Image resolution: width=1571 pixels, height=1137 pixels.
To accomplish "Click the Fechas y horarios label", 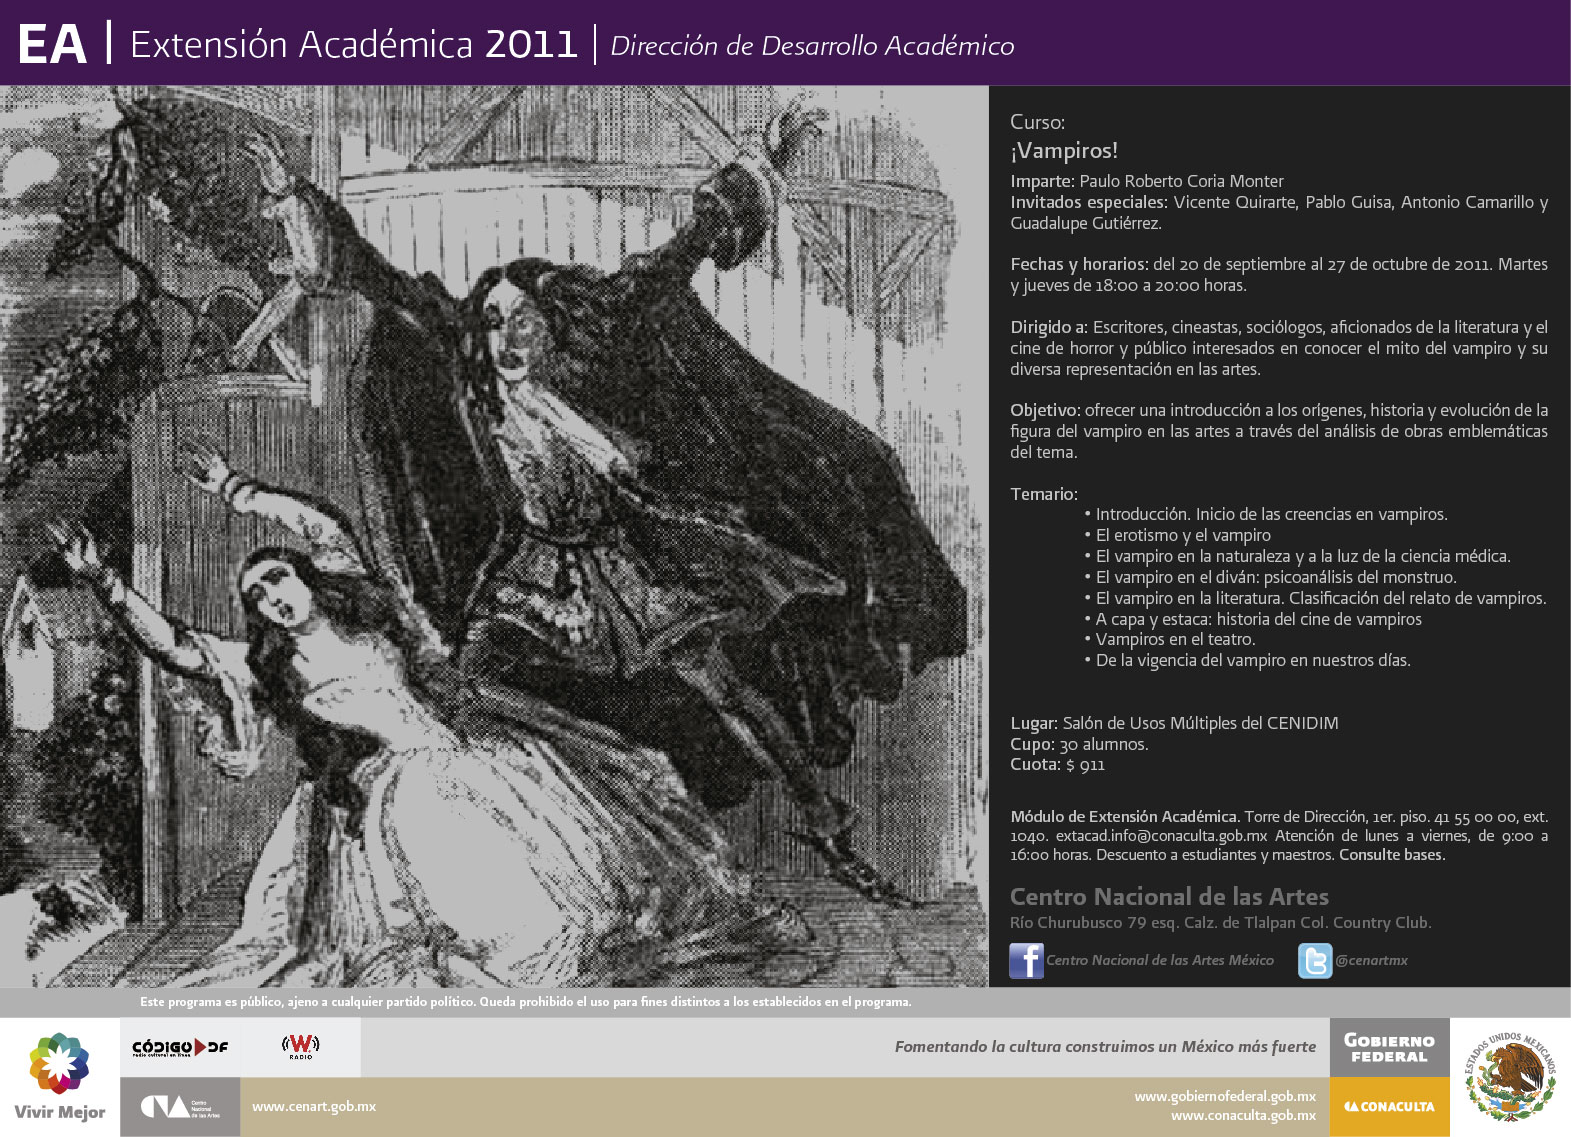I will point(1079,264).
